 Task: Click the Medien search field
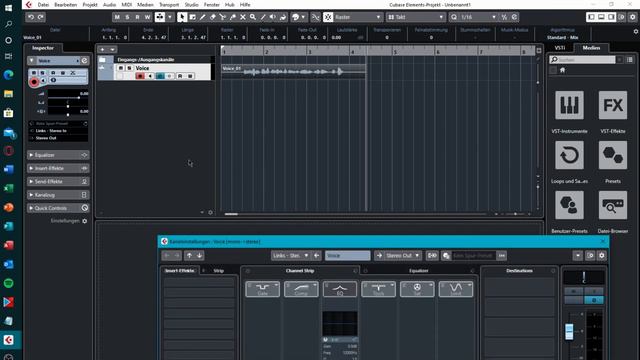click(582, 60)
